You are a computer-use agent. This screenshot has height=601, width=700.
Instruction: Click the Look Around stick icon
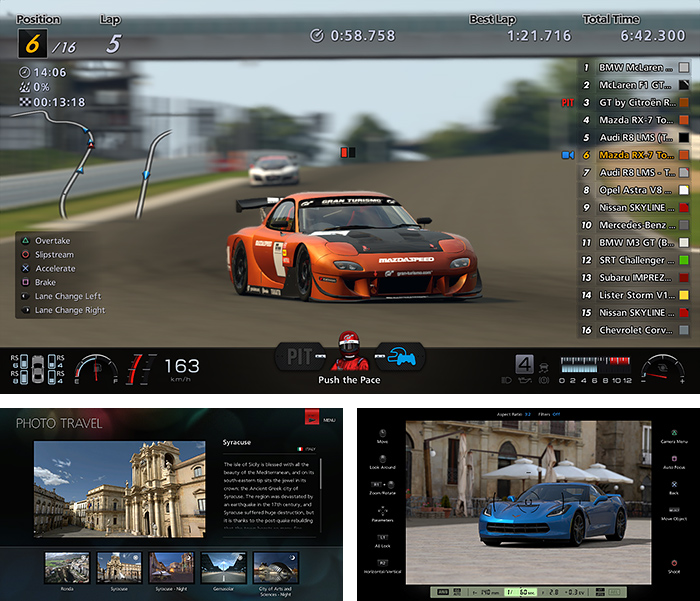tap(383, 459)
